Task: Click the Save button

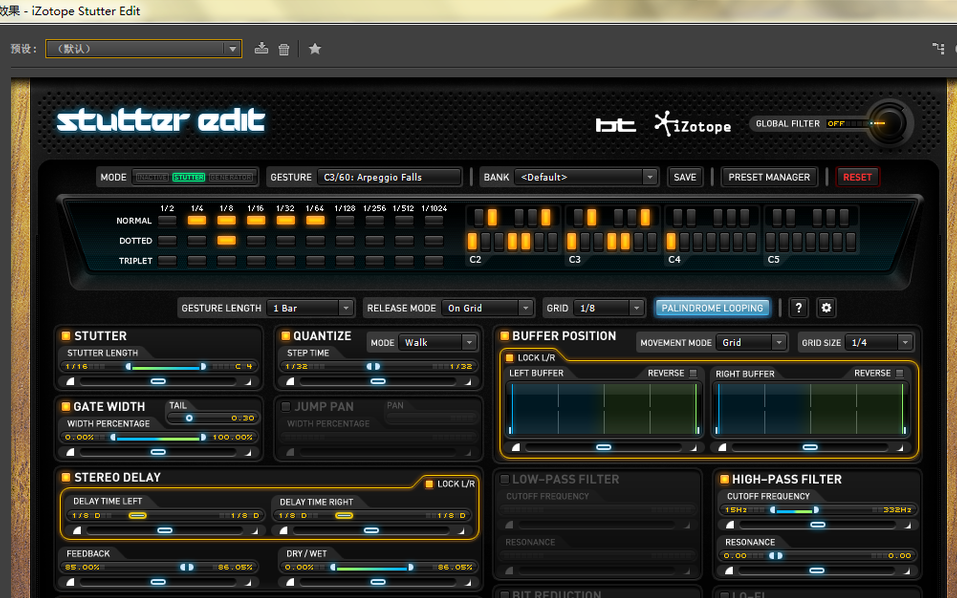Action: (685, 177)
